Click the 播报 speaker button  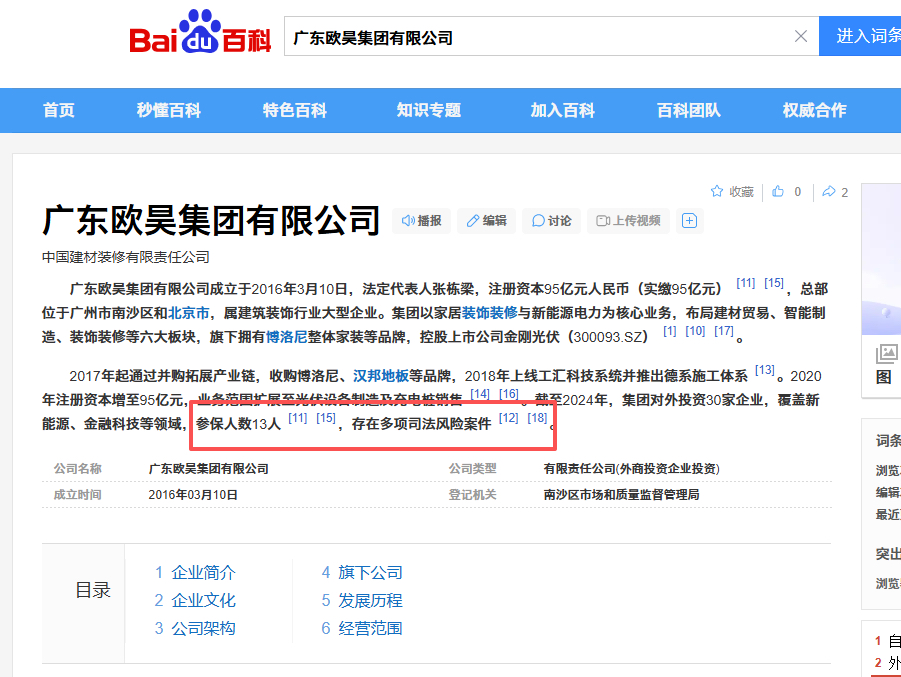click(x=421, y=221)
